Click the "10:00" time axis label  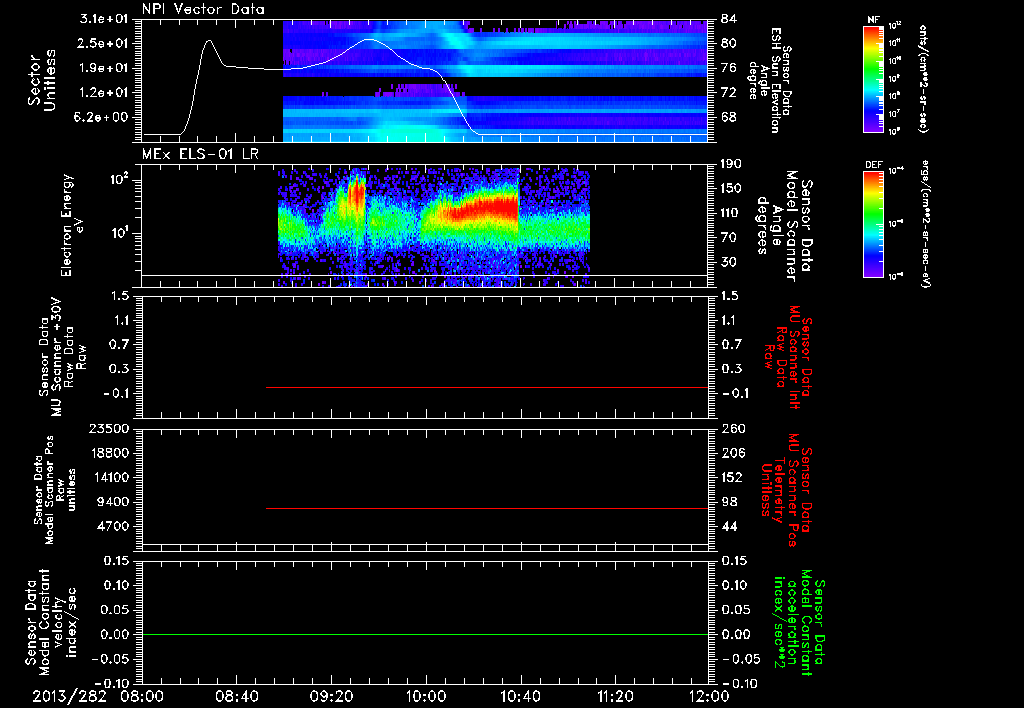(x=425, y=696)
